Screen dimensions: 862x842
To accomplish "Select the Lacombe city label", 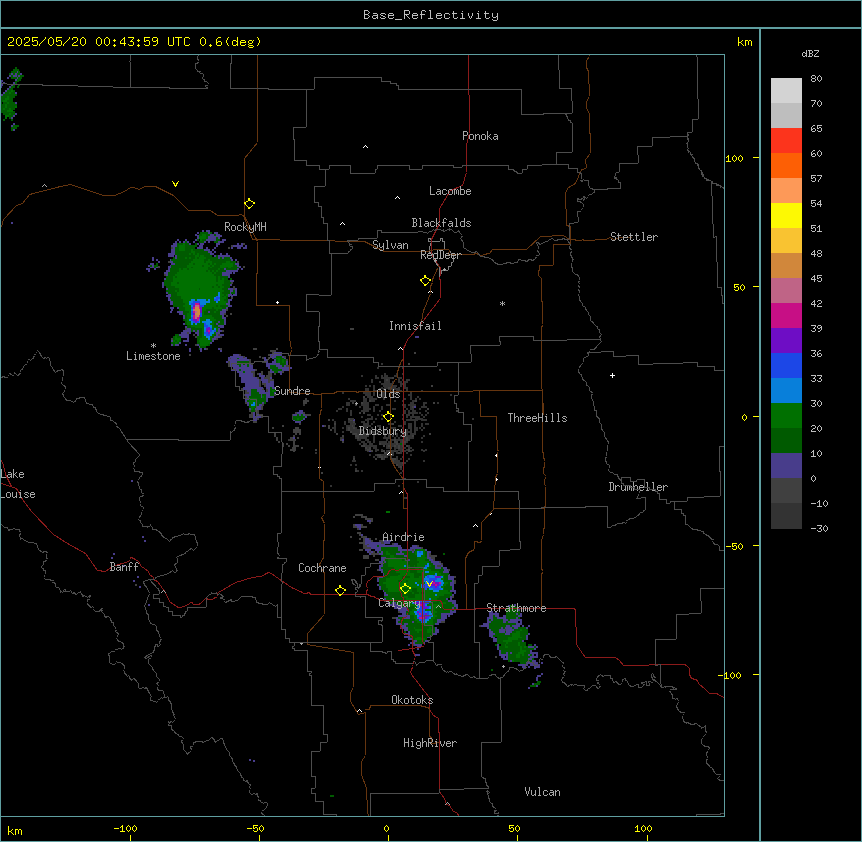I will tap(450, 191).
